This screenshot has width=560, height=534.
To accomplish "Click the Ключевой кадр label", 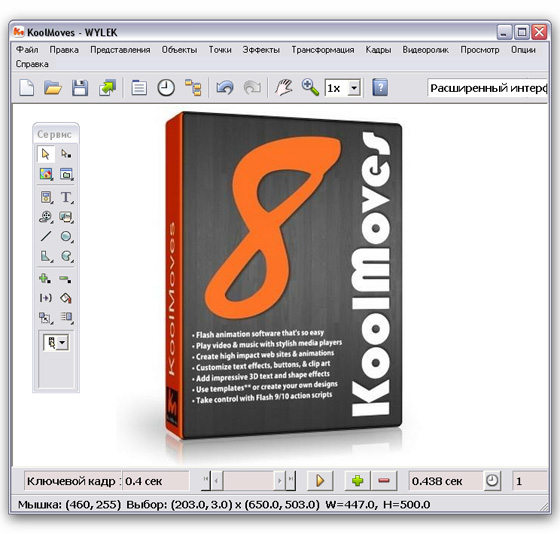I will [x=71, y=481].
